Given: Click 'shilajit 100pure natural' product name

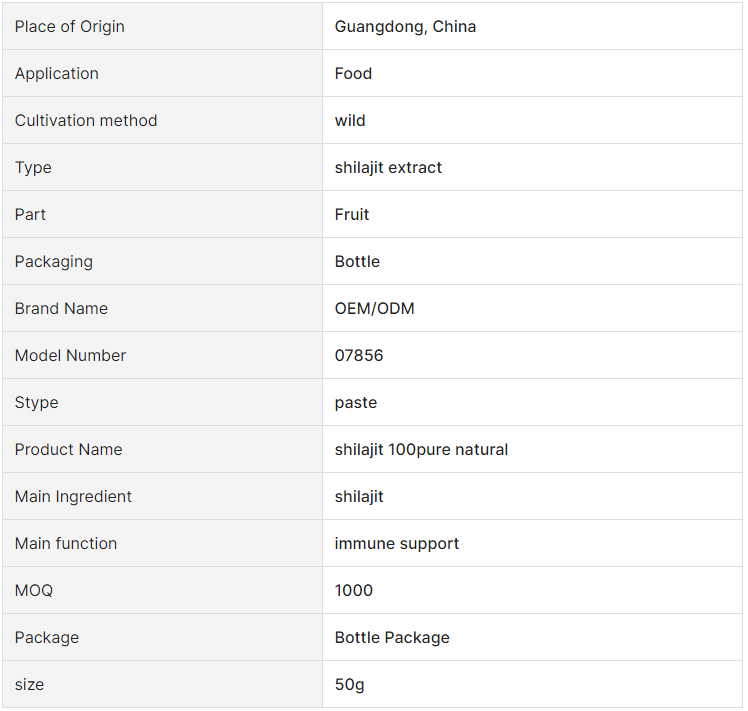Looking at the screenshot, I should (x=421, y=450).
